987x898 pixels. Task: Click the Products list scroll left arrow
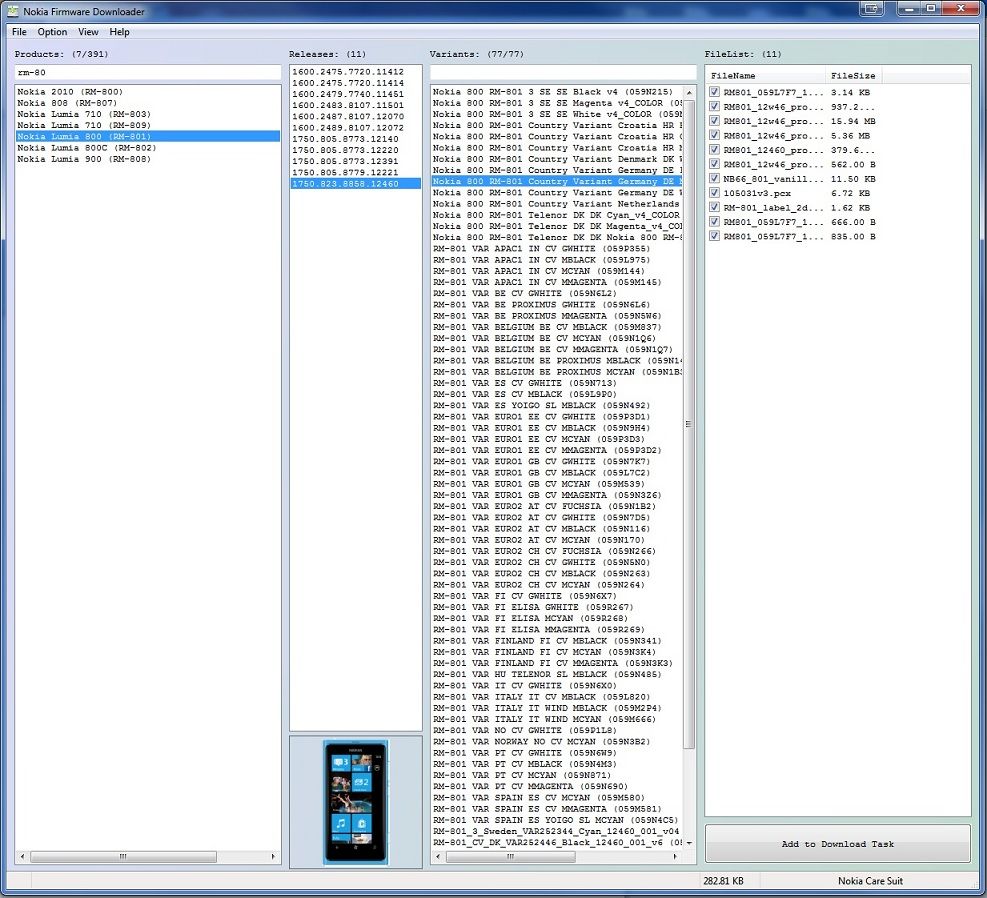tap(23, 856)
